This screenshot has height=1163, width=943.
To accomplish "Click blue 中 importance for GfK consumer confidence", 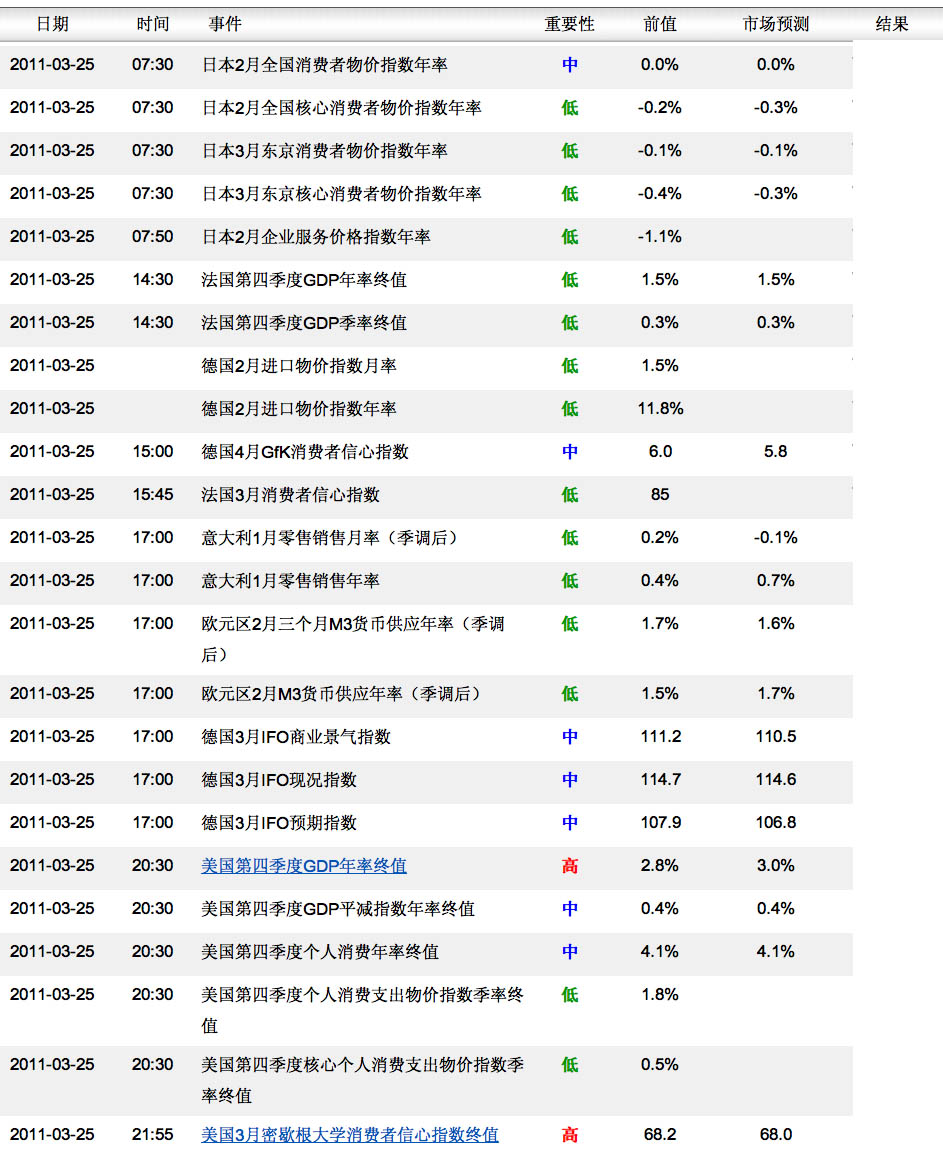I will [570, 452].
